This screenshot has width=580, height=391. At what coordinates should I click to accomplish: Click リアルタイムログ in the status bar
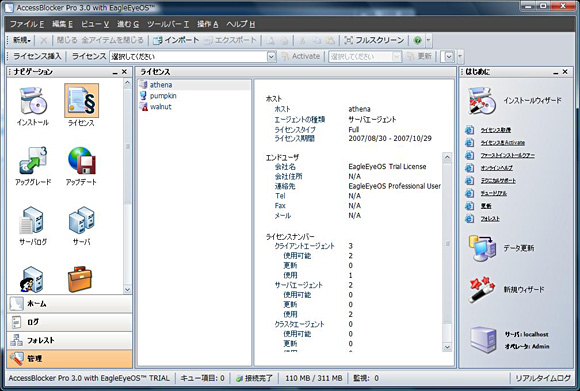coord(543,378)
